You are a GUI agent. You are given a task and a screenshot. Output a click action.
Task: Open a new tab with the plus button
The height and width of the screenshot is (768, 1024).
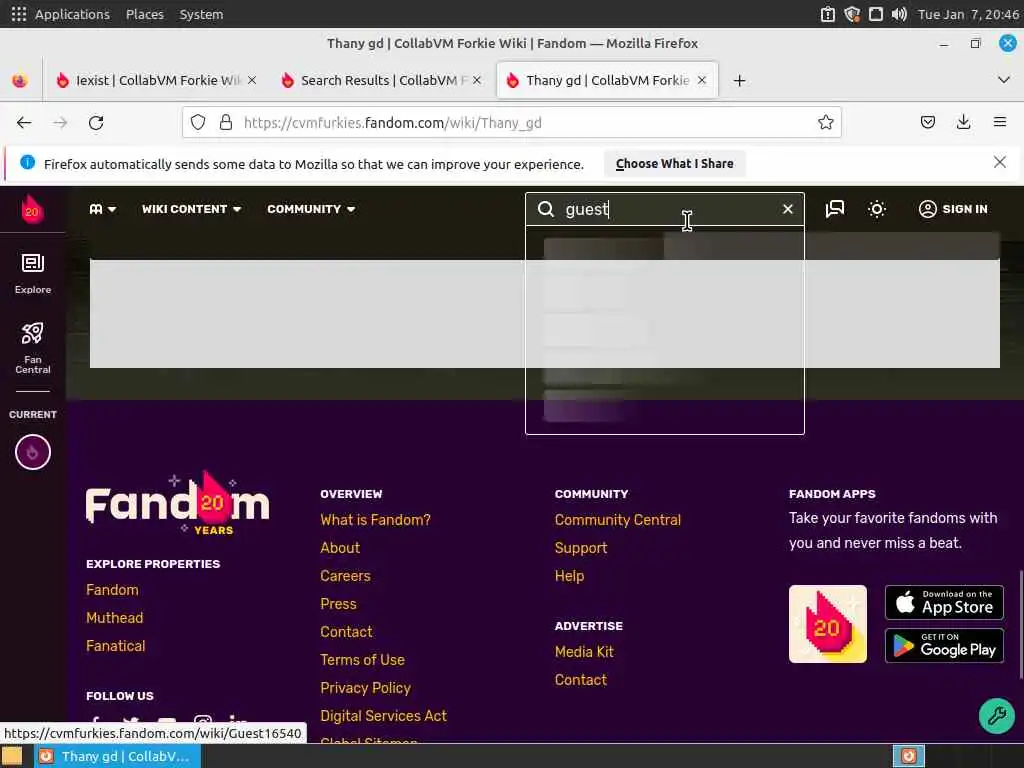739,80
